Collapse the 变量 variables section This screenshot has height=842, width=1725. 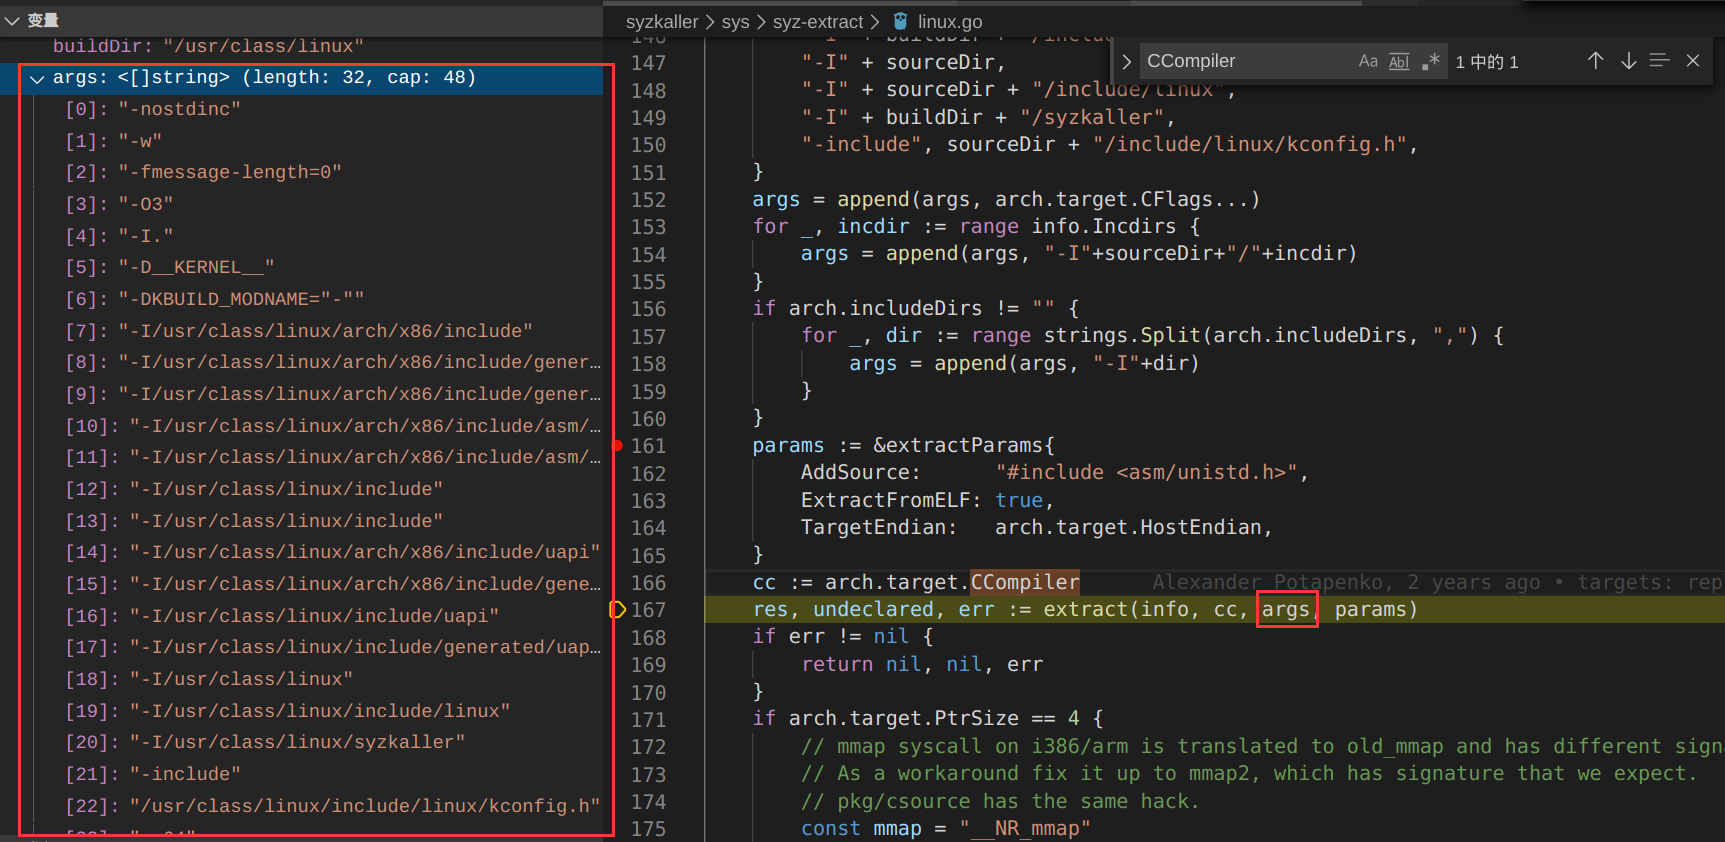(13, 20)
